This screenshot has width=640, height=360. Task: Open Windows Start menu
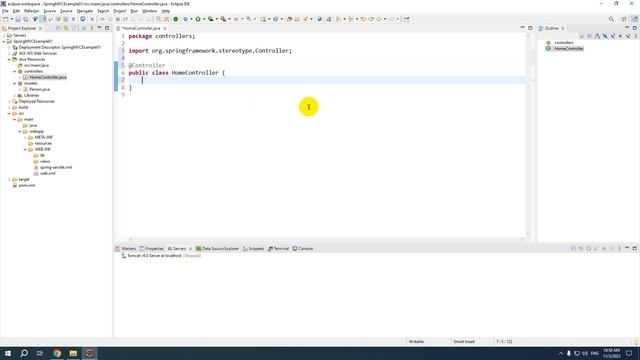[x=8, y=353]
